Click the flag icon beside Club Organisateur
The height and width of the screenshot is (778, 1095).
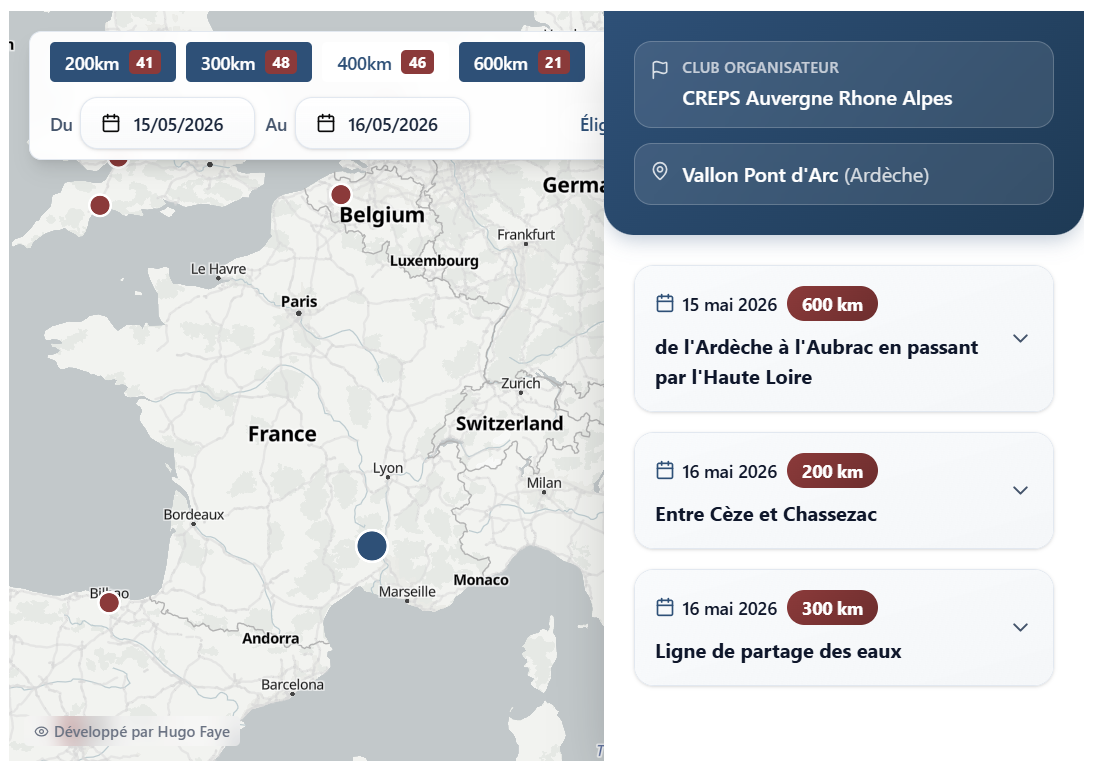[660, 70]
